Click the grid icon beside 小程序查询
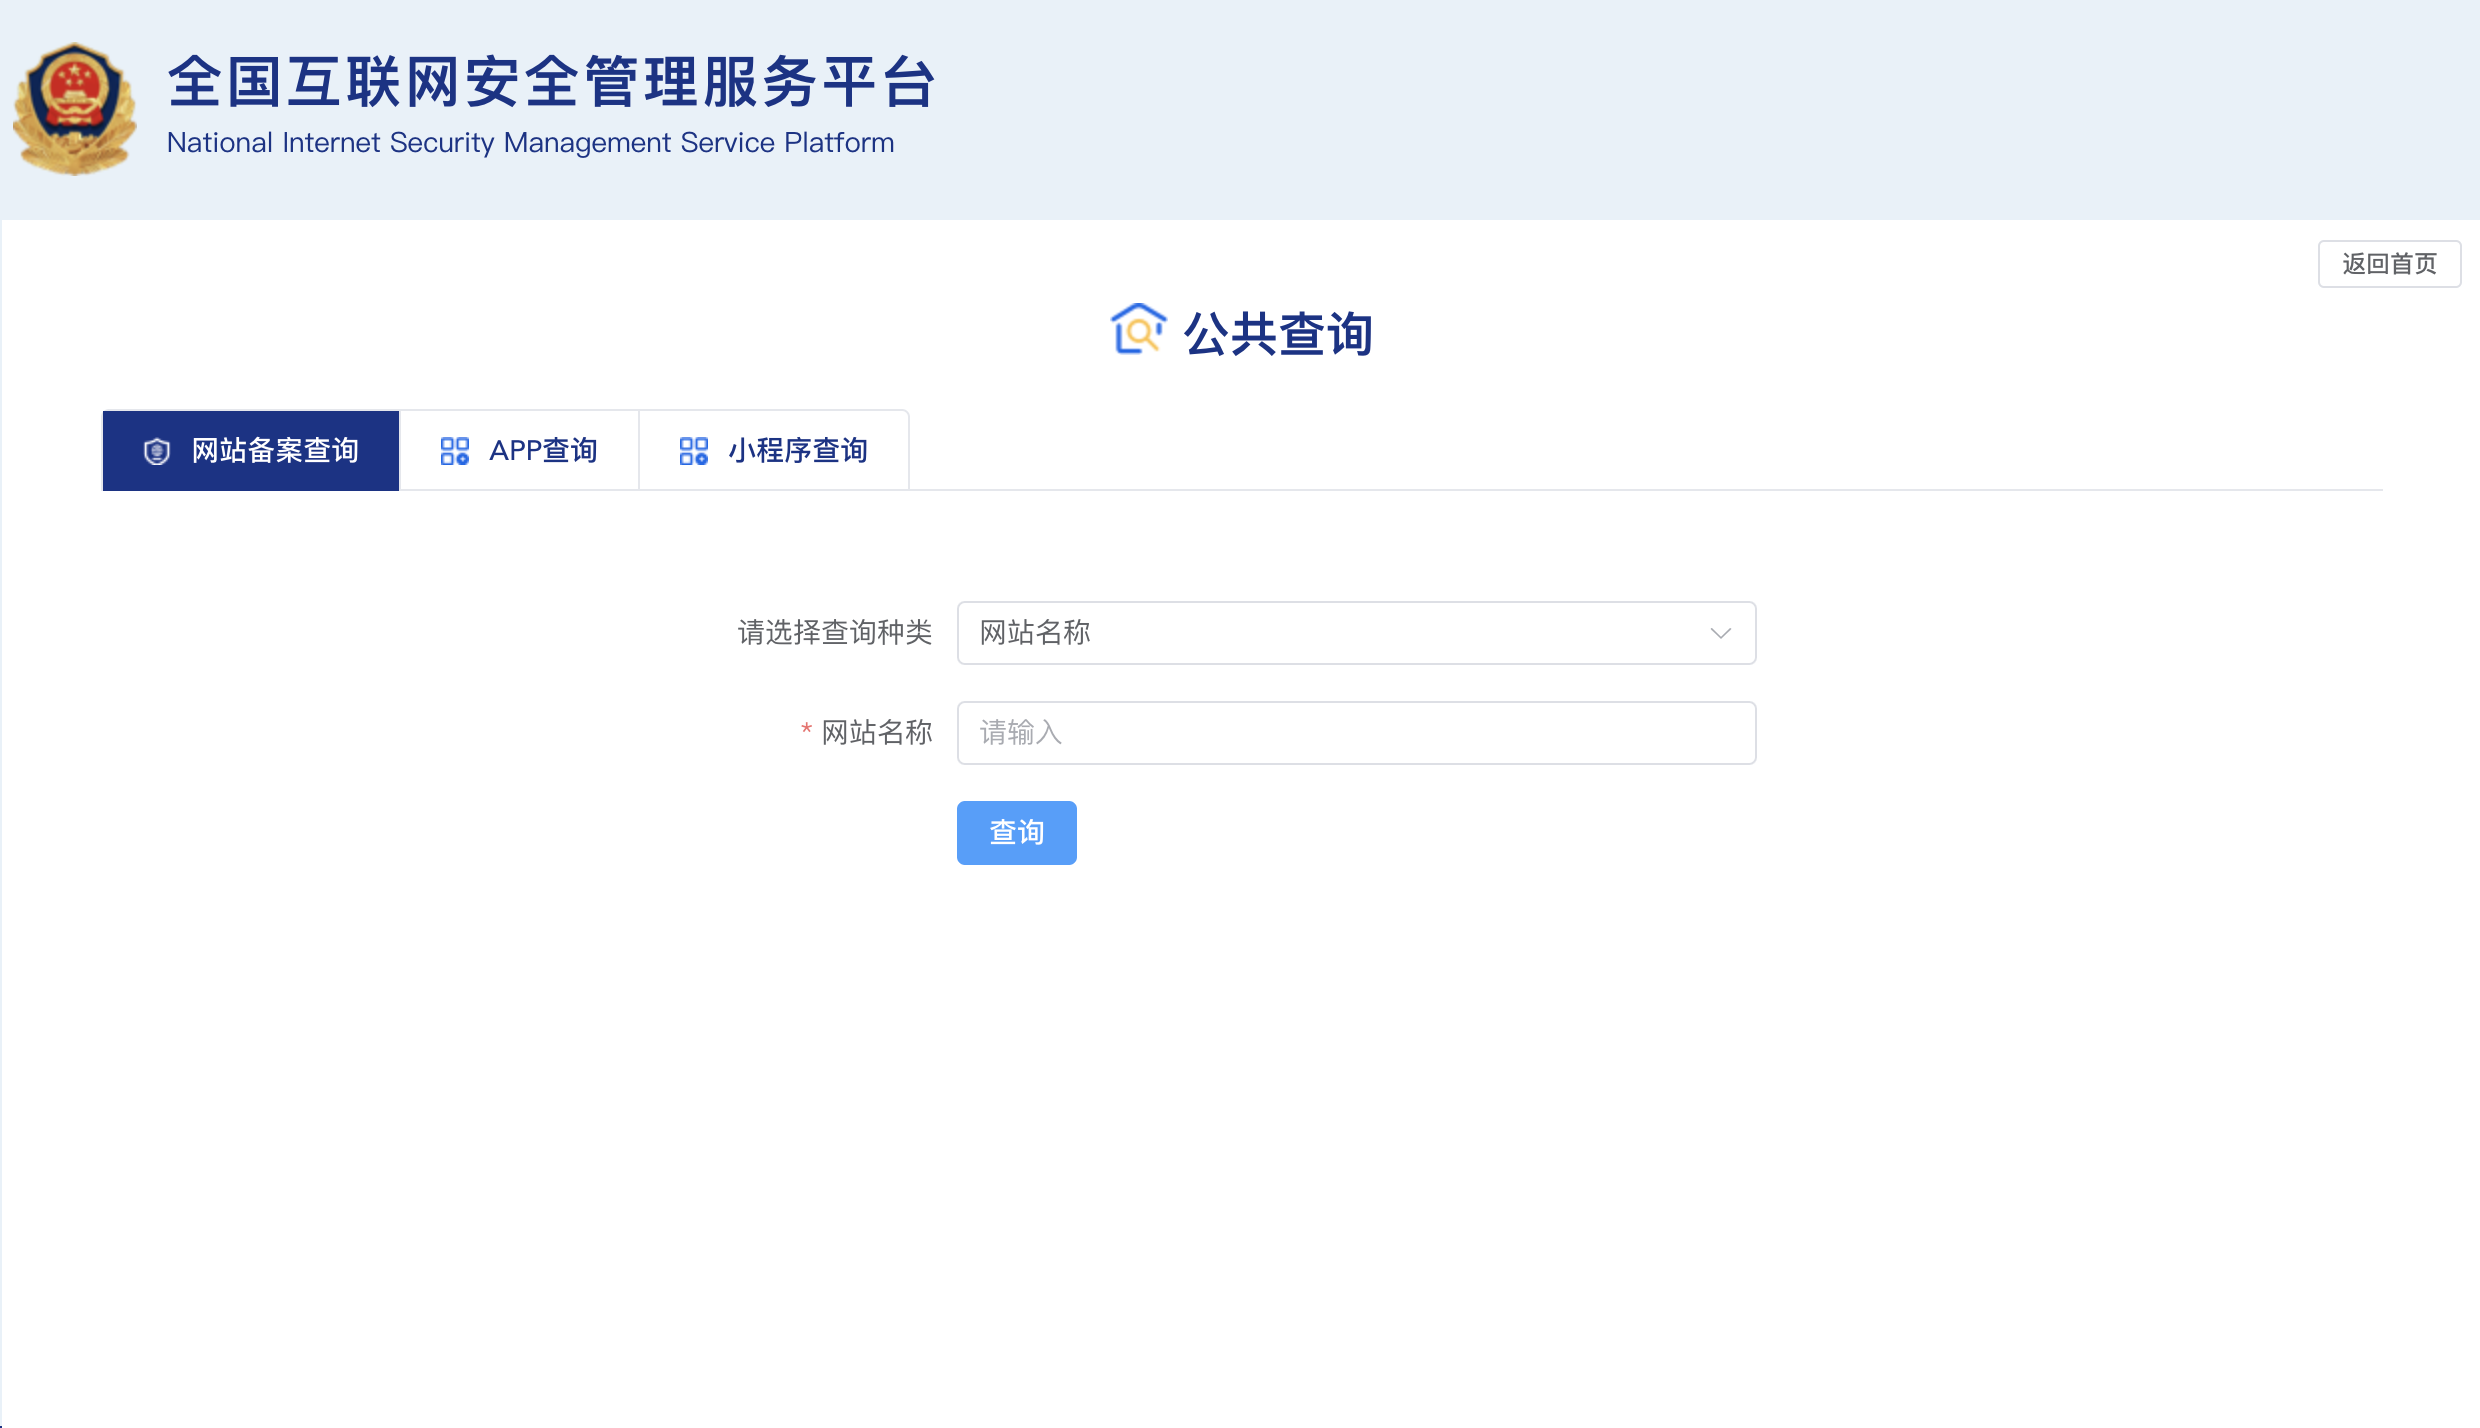 (694, 450)
